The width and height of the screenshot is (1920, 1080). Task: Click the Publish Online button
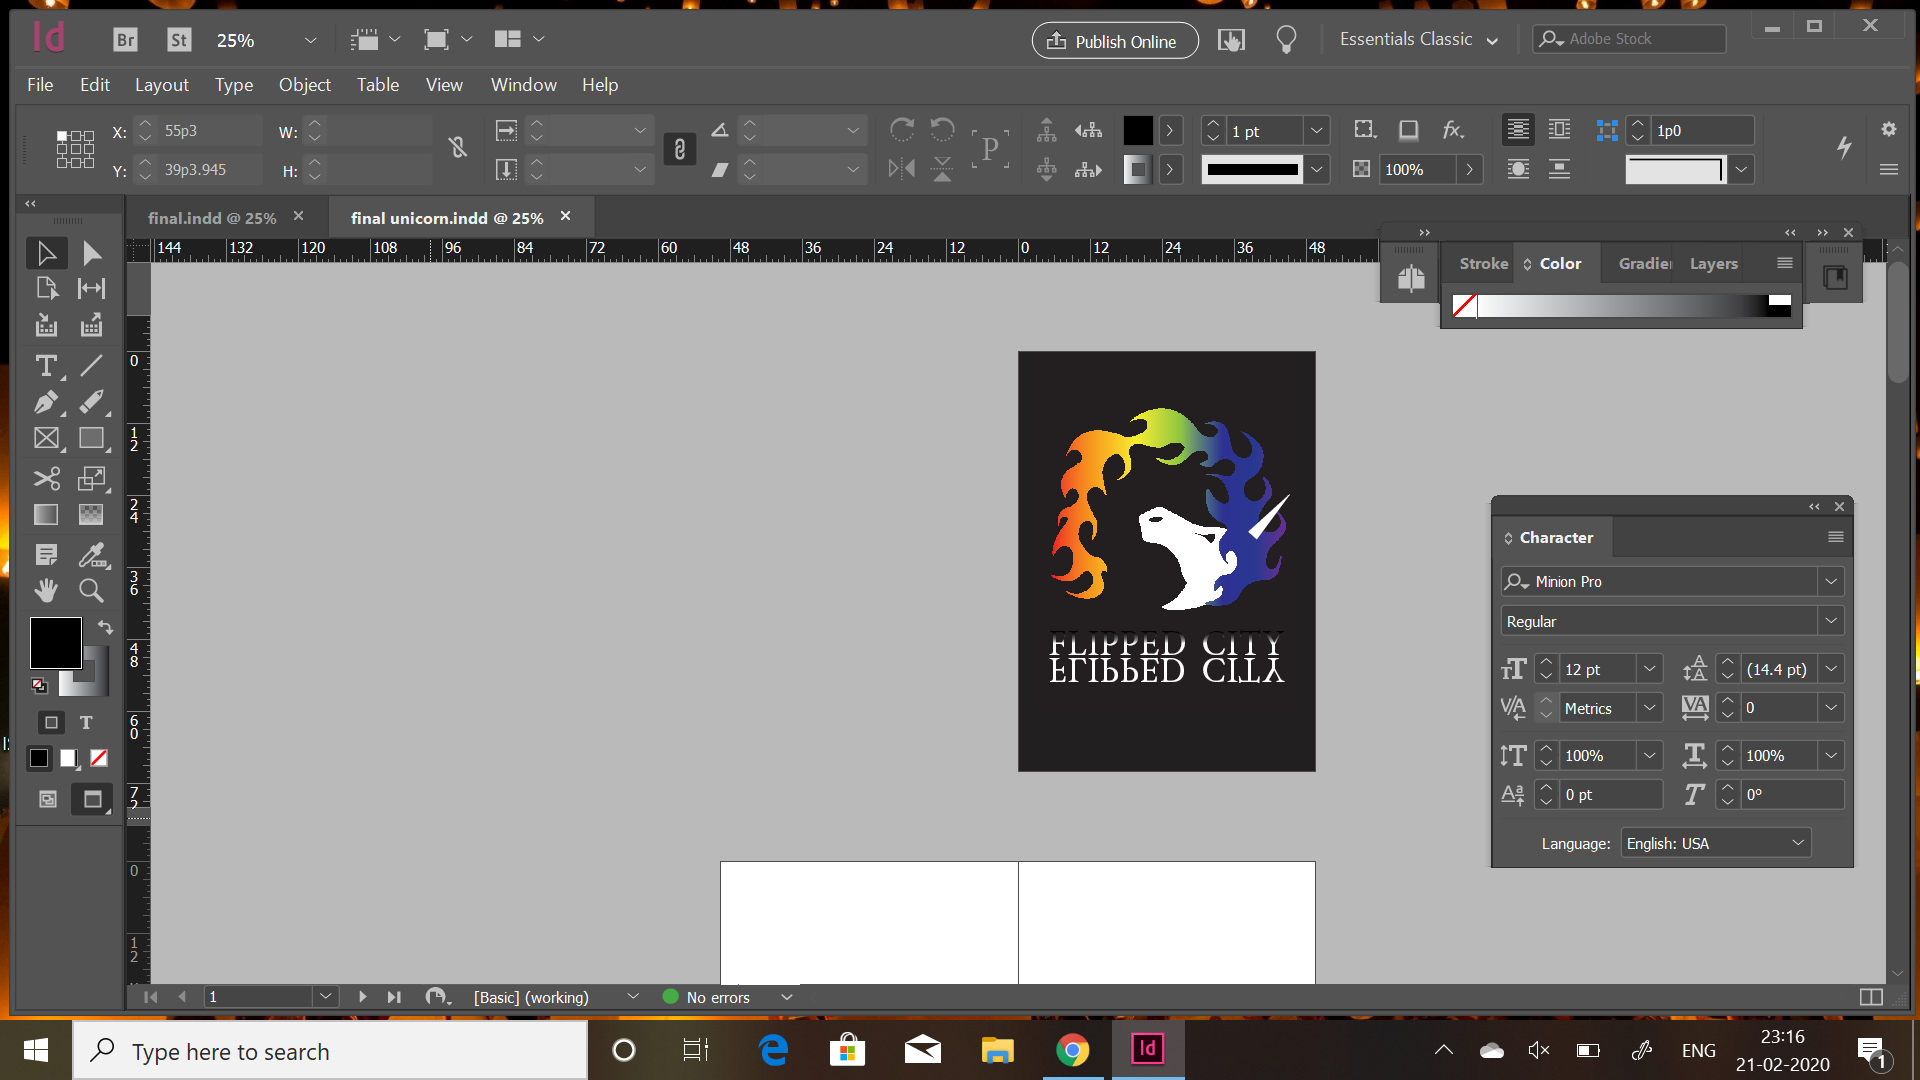point(1114,41)
